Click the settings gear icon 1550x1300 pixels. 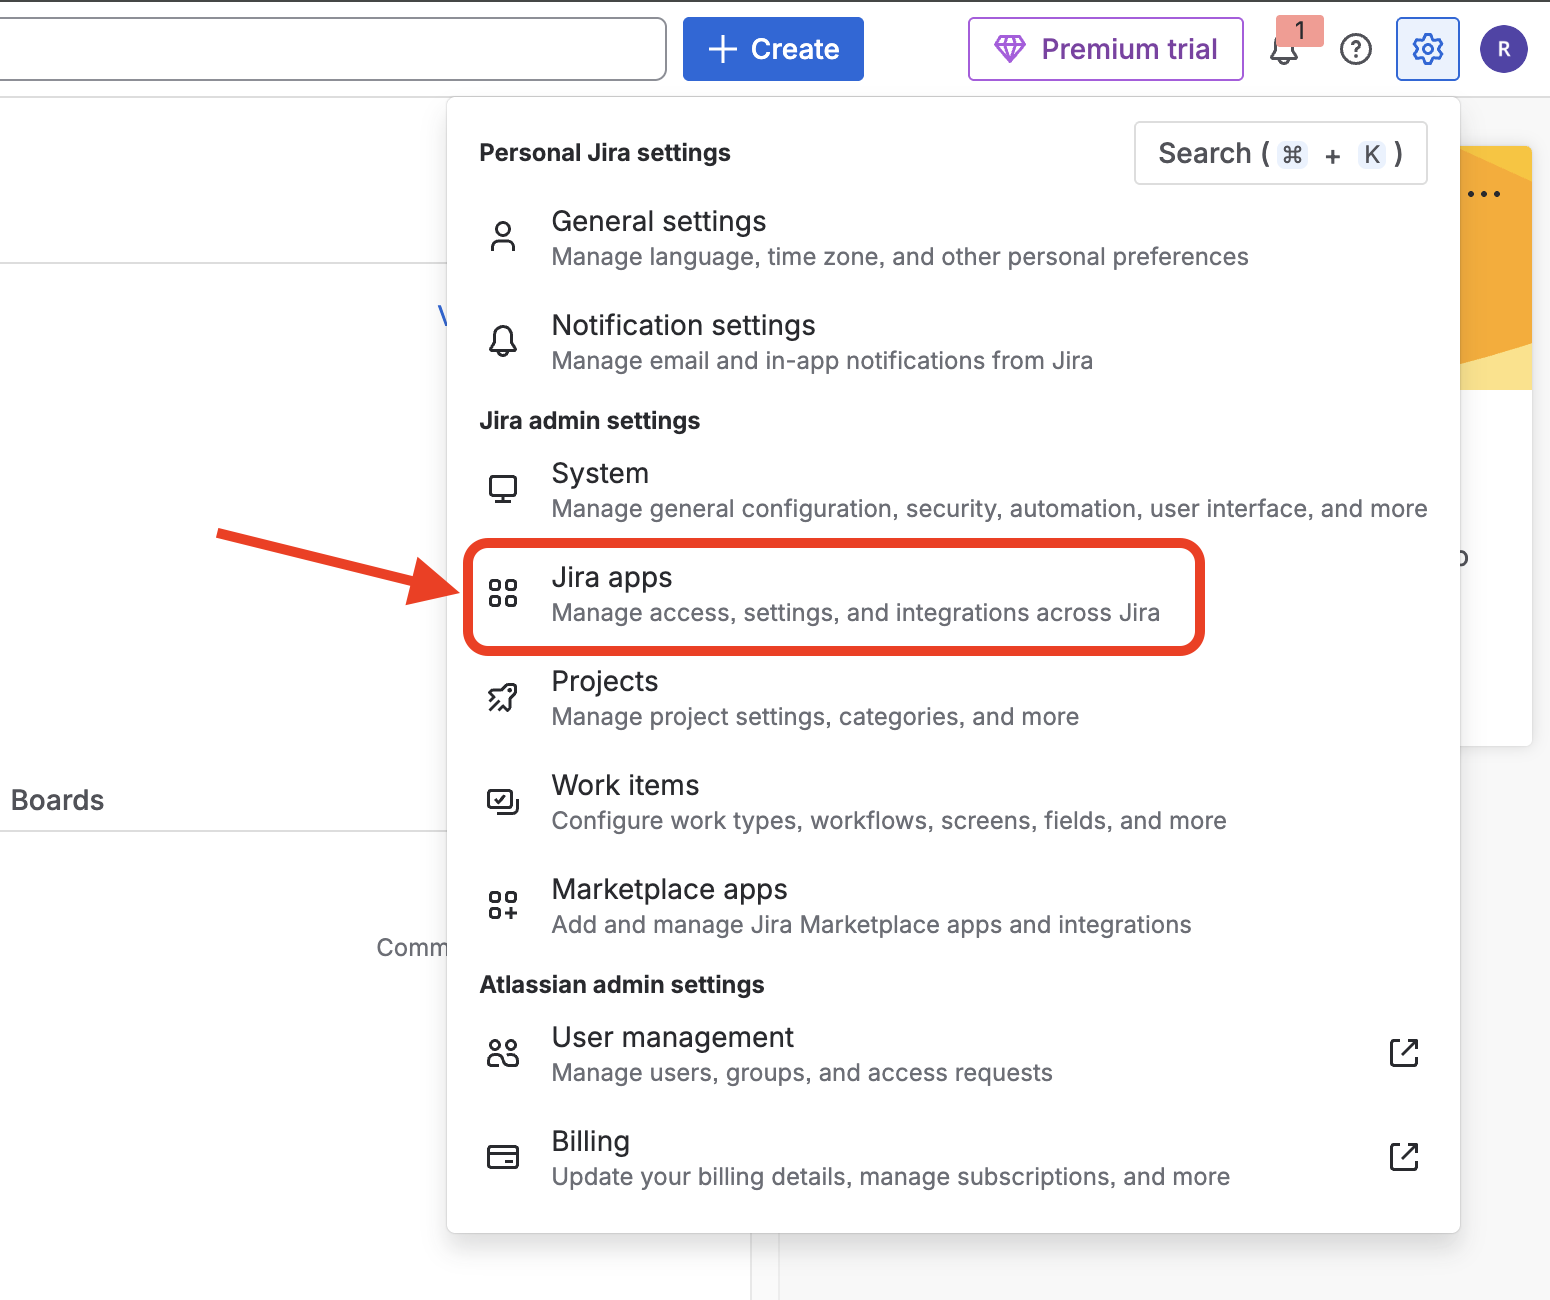[x=1427, y=49]
